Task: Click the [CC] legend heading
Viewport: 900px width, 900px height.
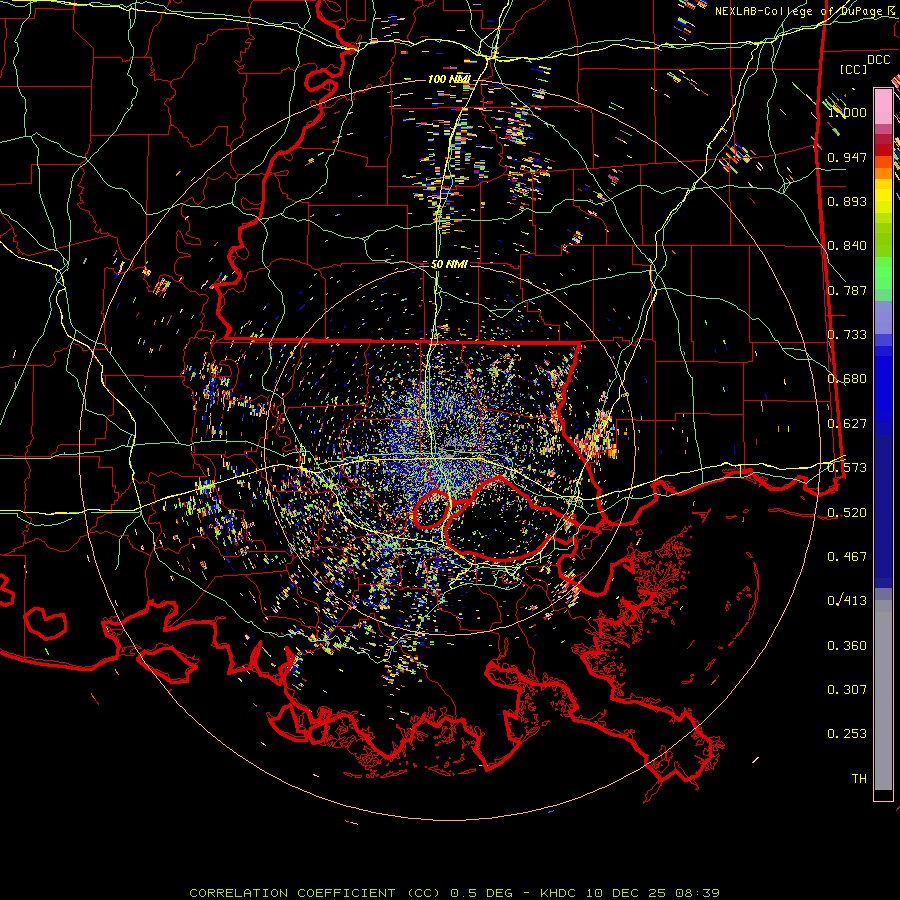Action: (x=853, y=69)
